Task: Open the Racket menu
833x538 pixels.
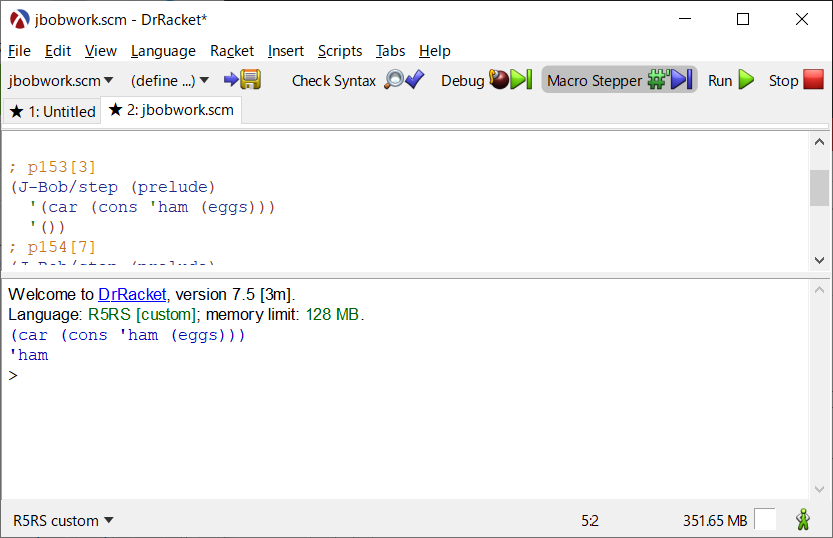Action: [232, 51]
